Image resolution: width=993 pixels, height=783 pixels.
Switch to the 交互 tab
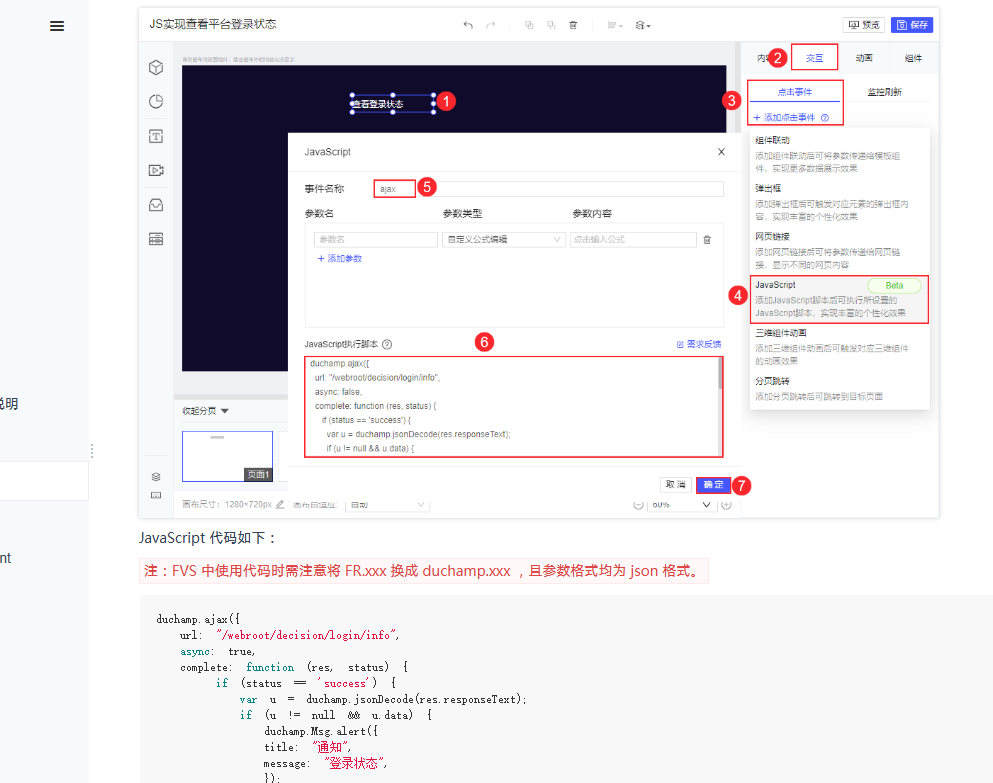click(814, 58)
